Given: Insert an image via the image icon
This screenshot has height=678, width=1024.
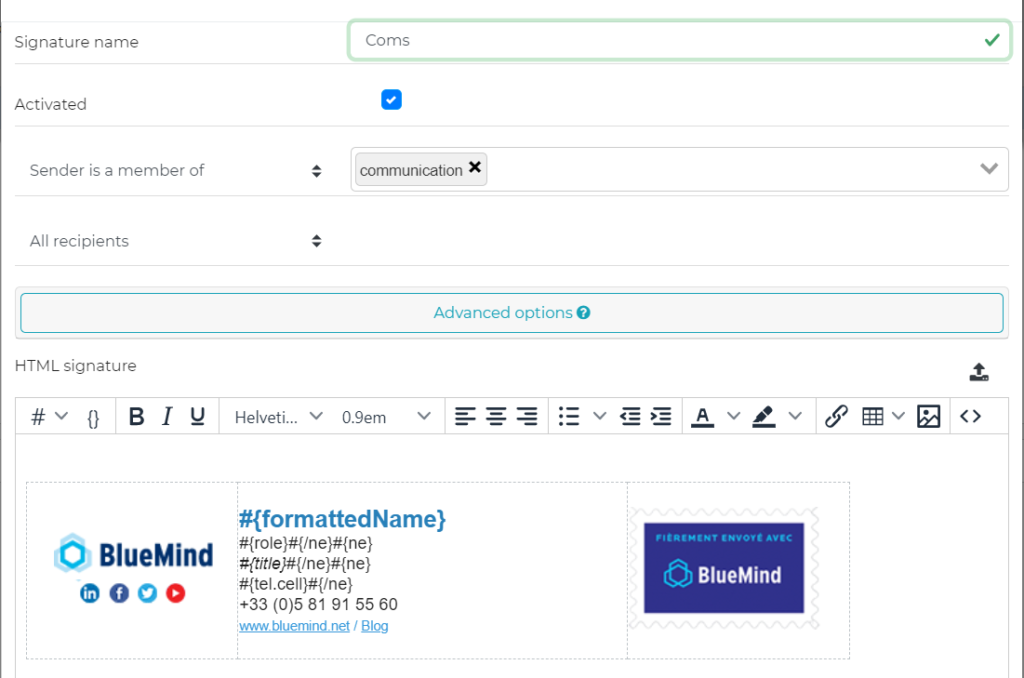Looking at the screenshot, I should click(928, 416).
